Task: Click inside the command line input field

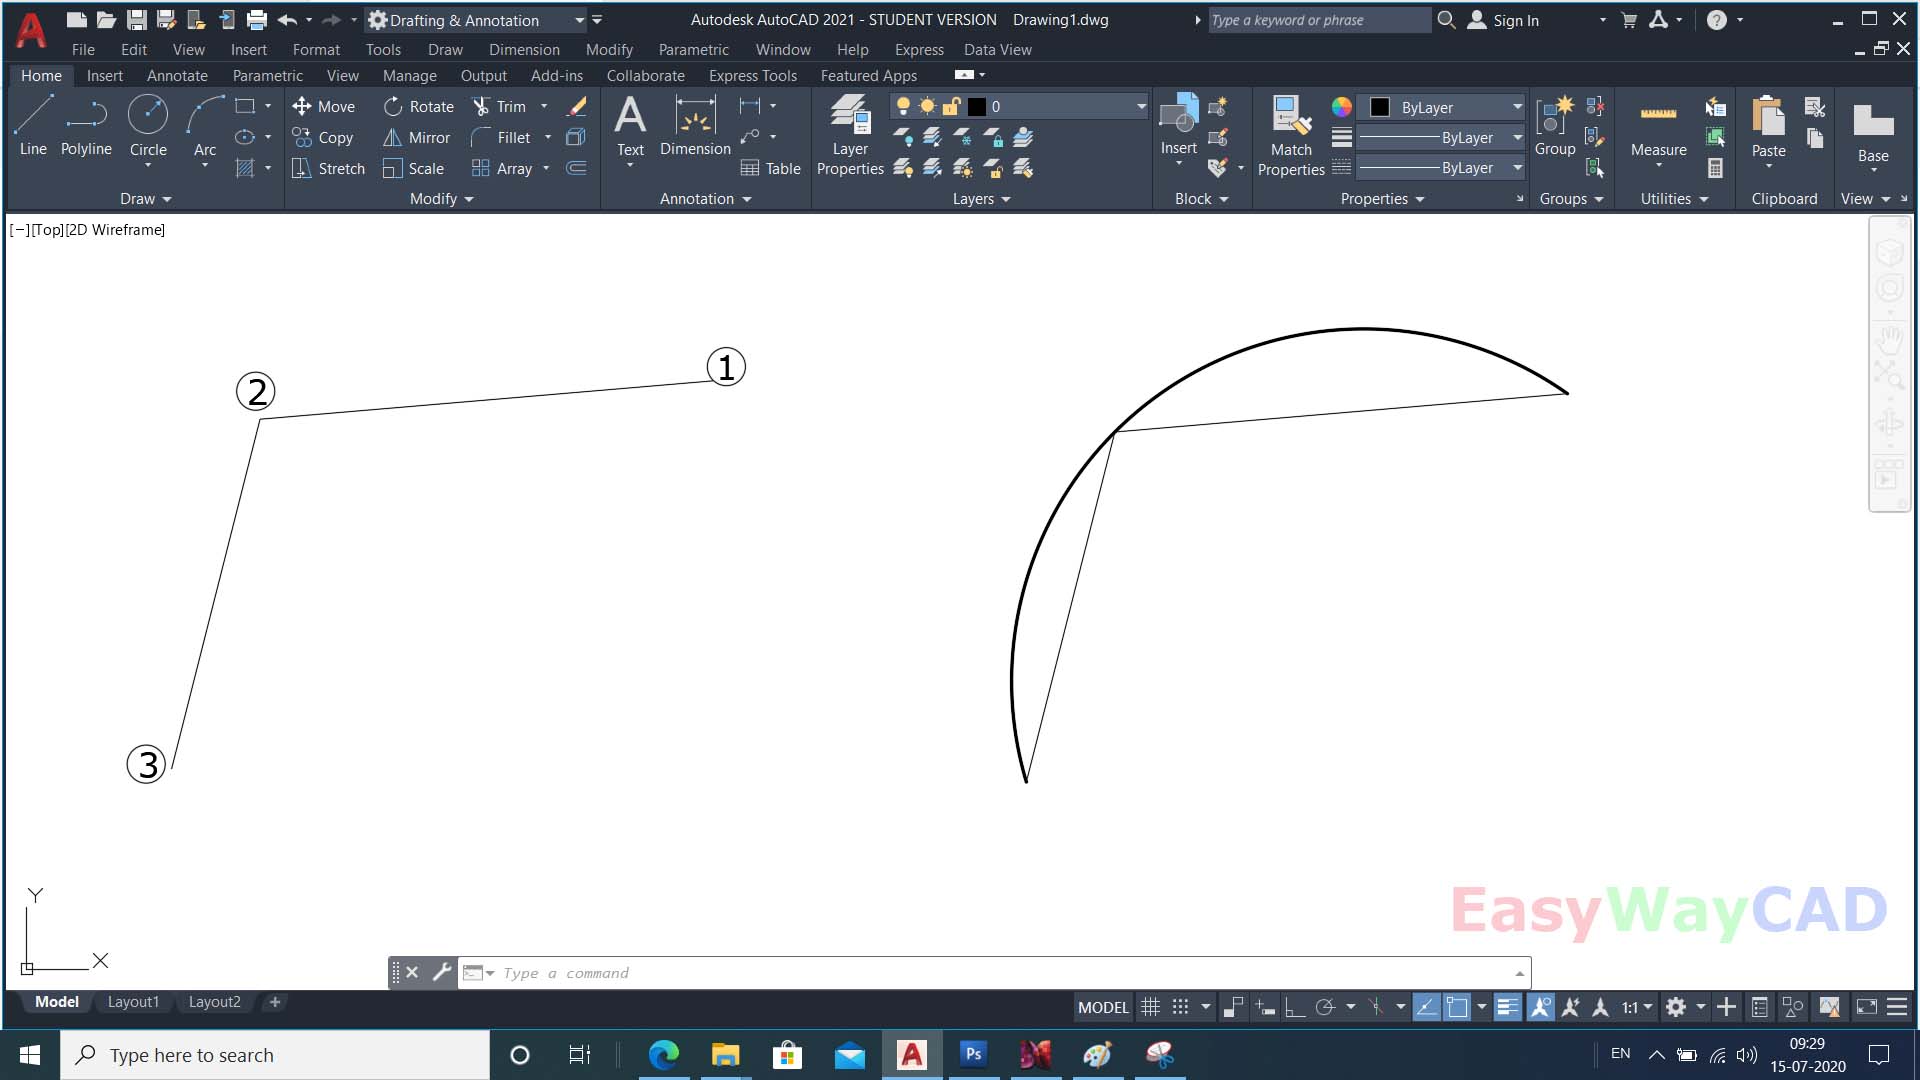Action: click(800, 972)
